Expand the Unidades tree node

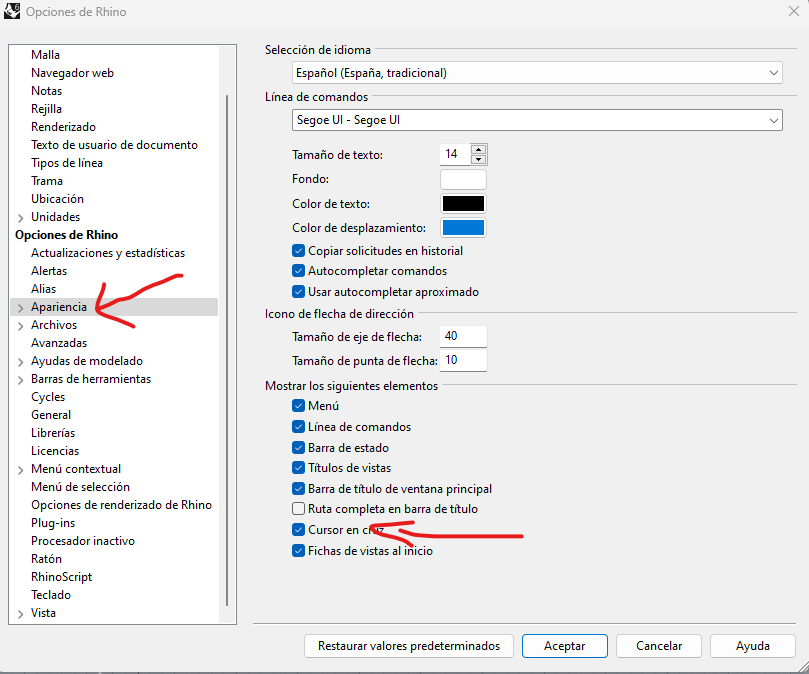click(21, 218)
